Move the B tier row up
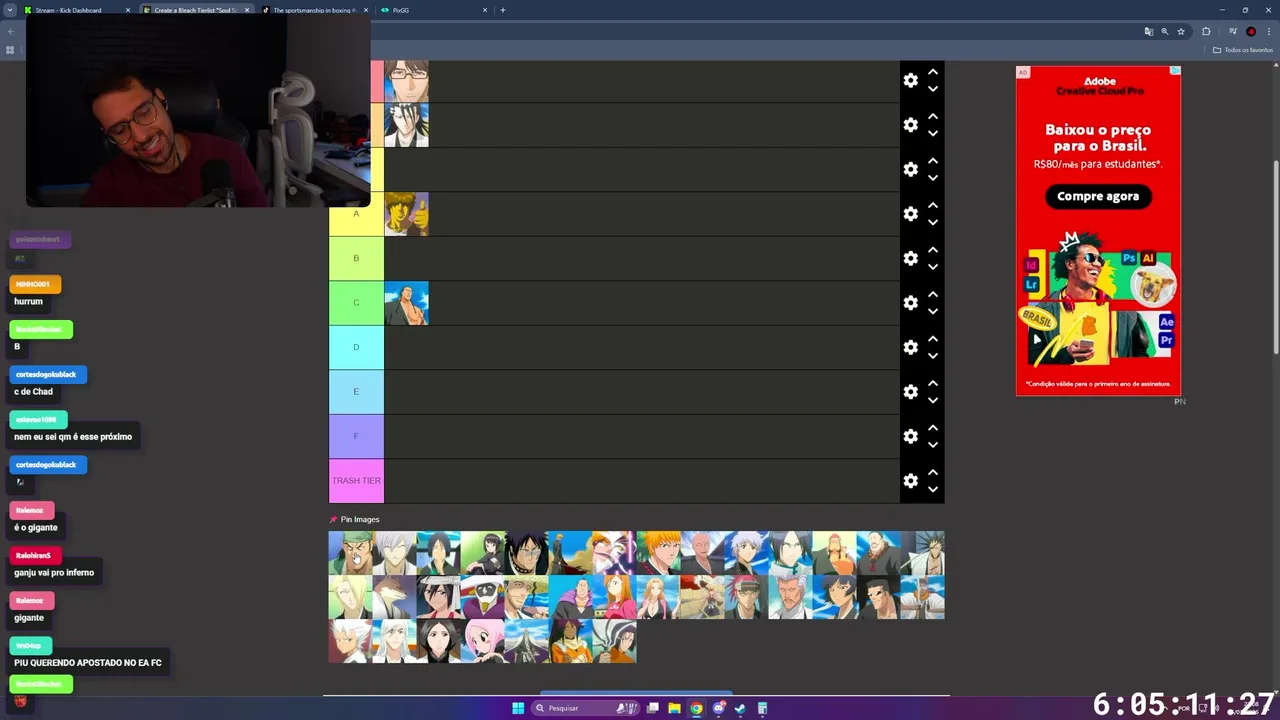Viewport: 1280px width, 720px height. click(932, 250)
